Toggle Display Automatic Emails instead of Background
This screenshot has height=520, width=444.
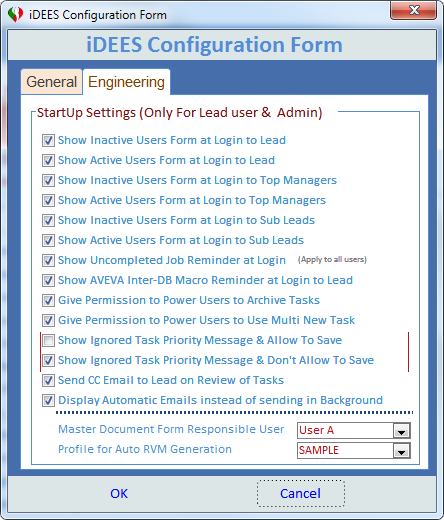(x=48, y=400)
